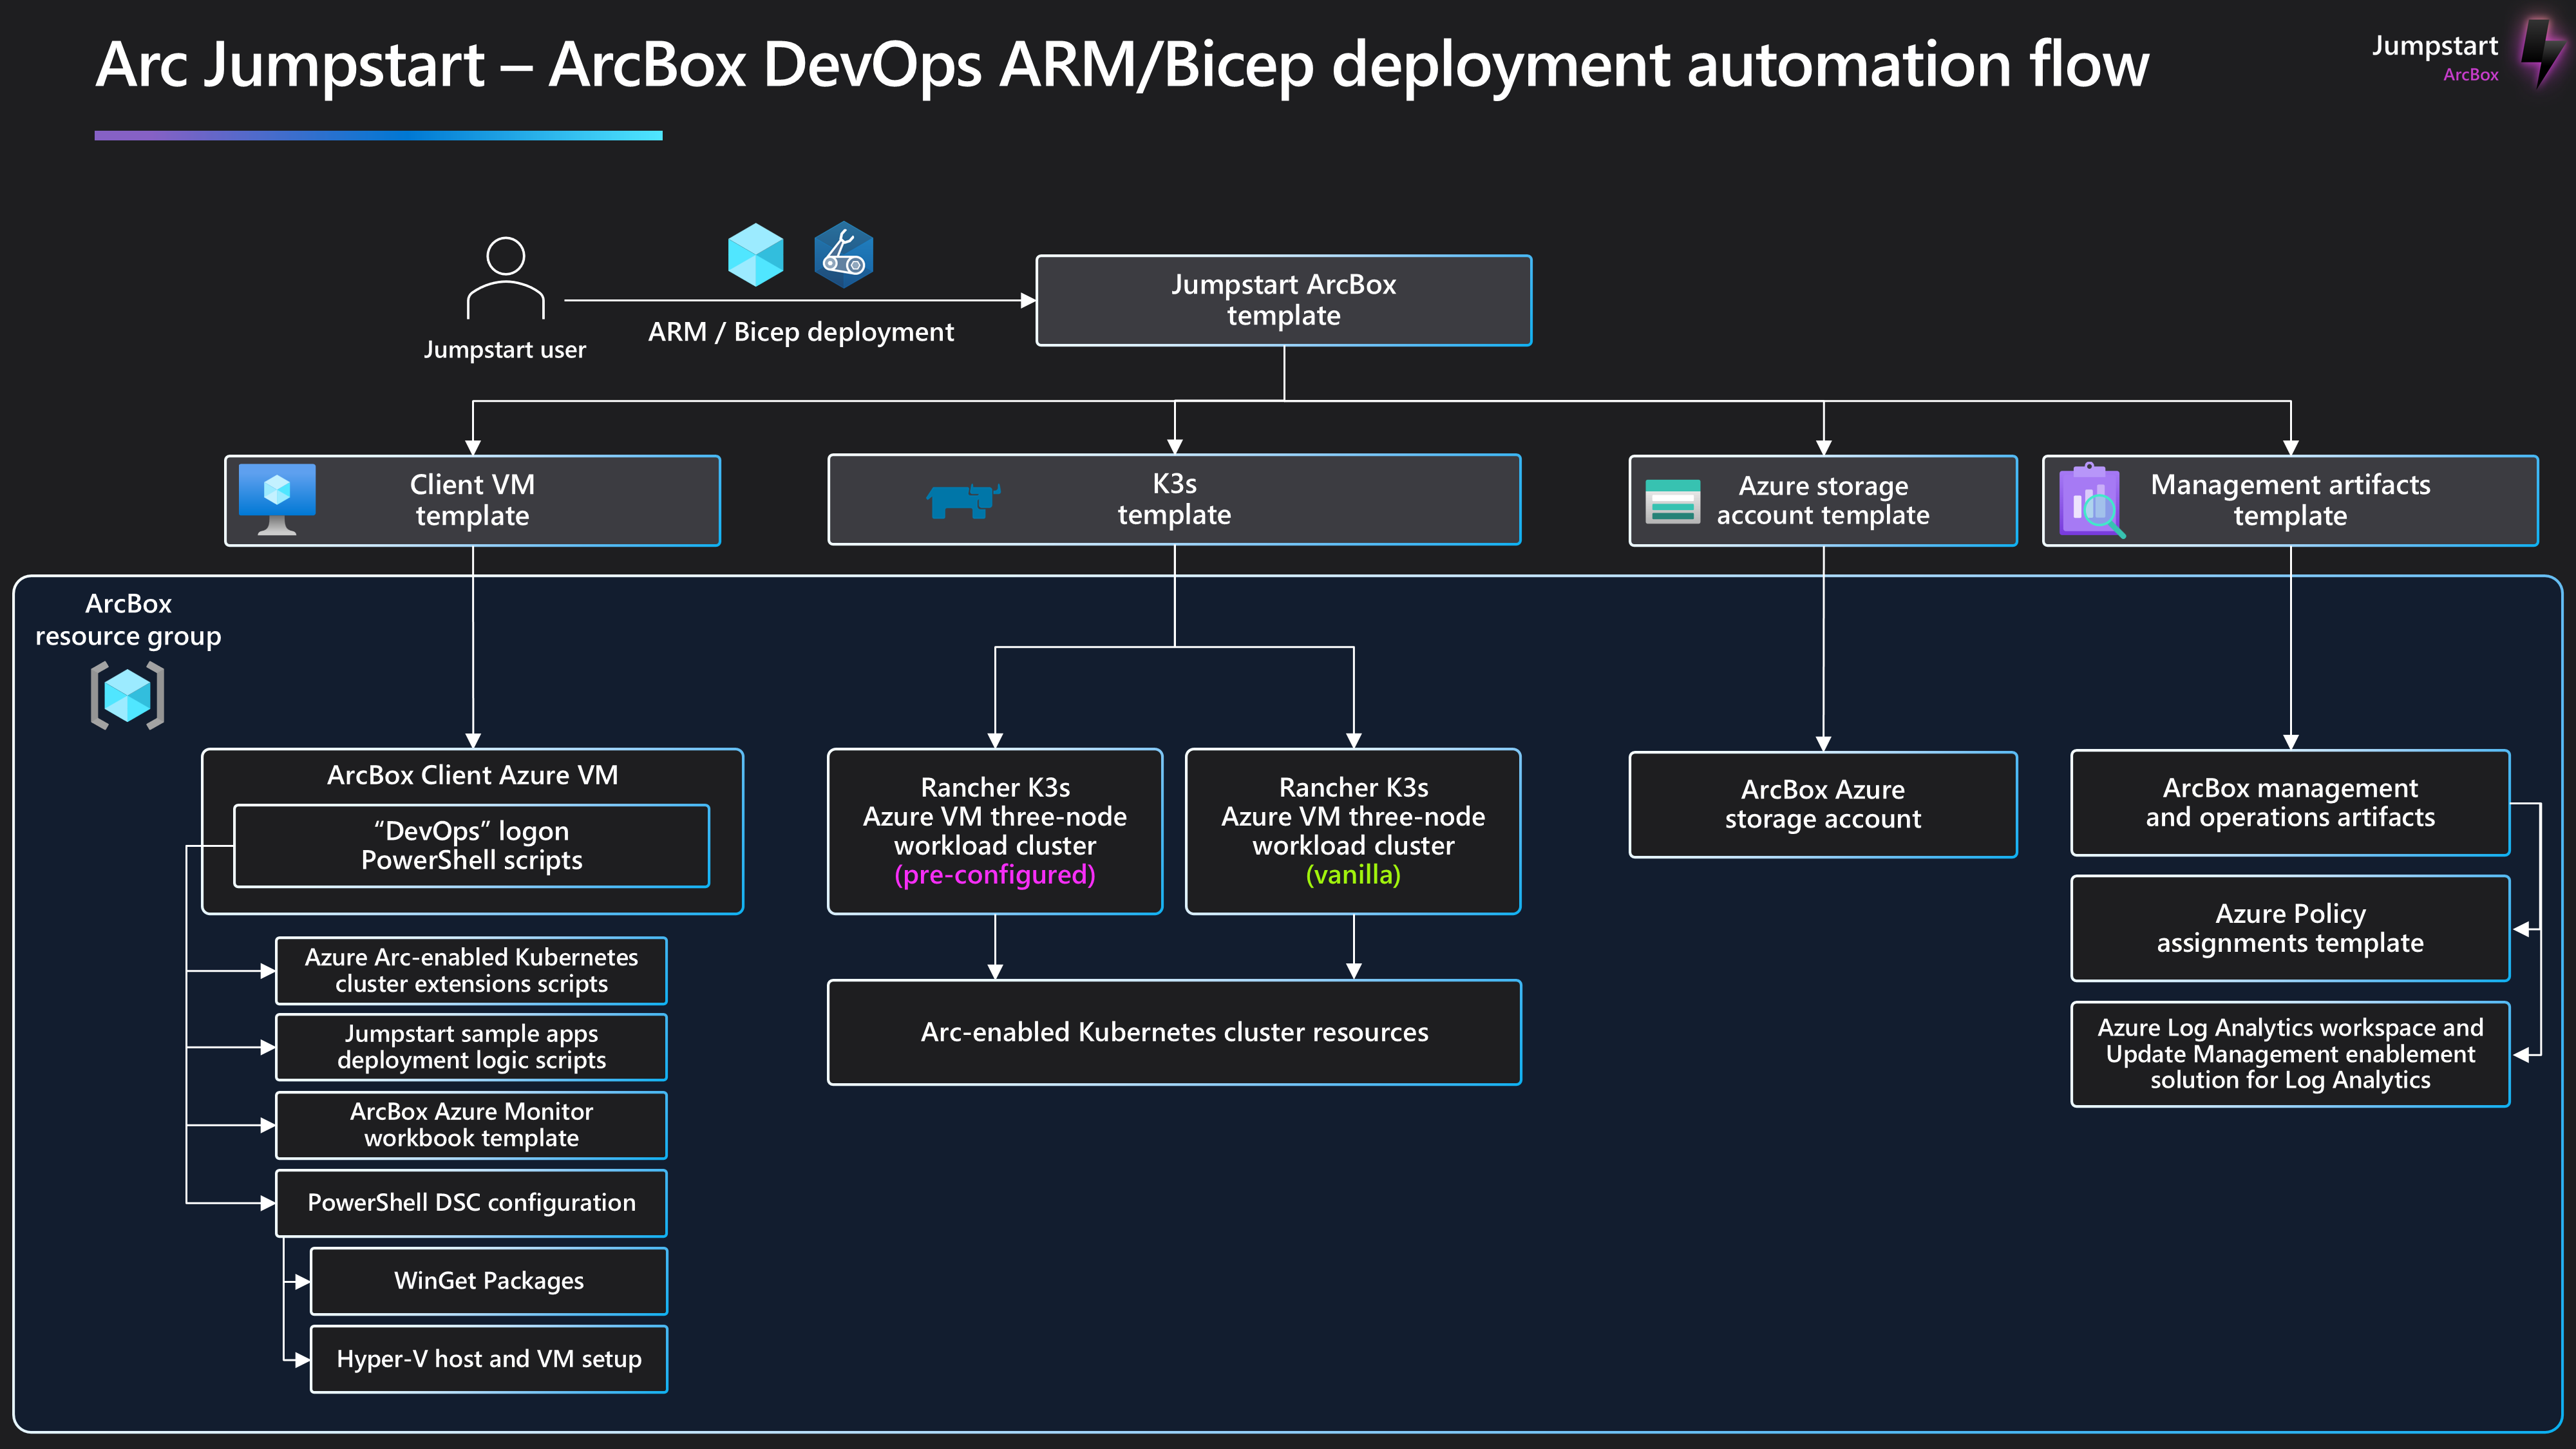2576x1449 pixels.
Task: Click the purple ArcBox logo text
Action: tap(2470, 75)
